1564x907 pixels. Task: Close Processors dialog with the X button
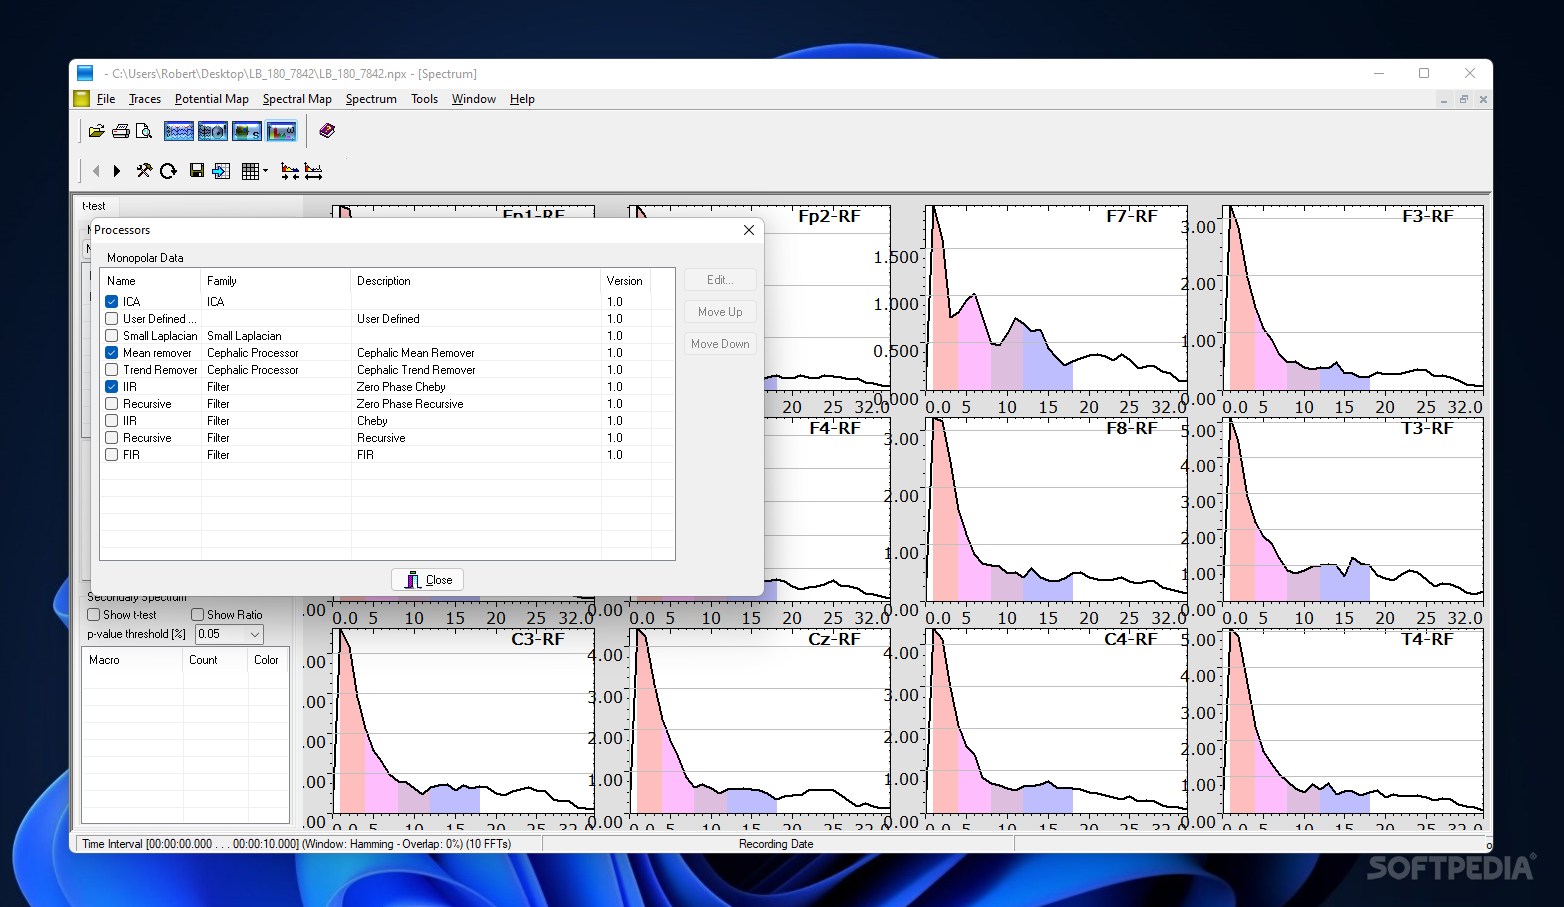[x=749, y=230]
